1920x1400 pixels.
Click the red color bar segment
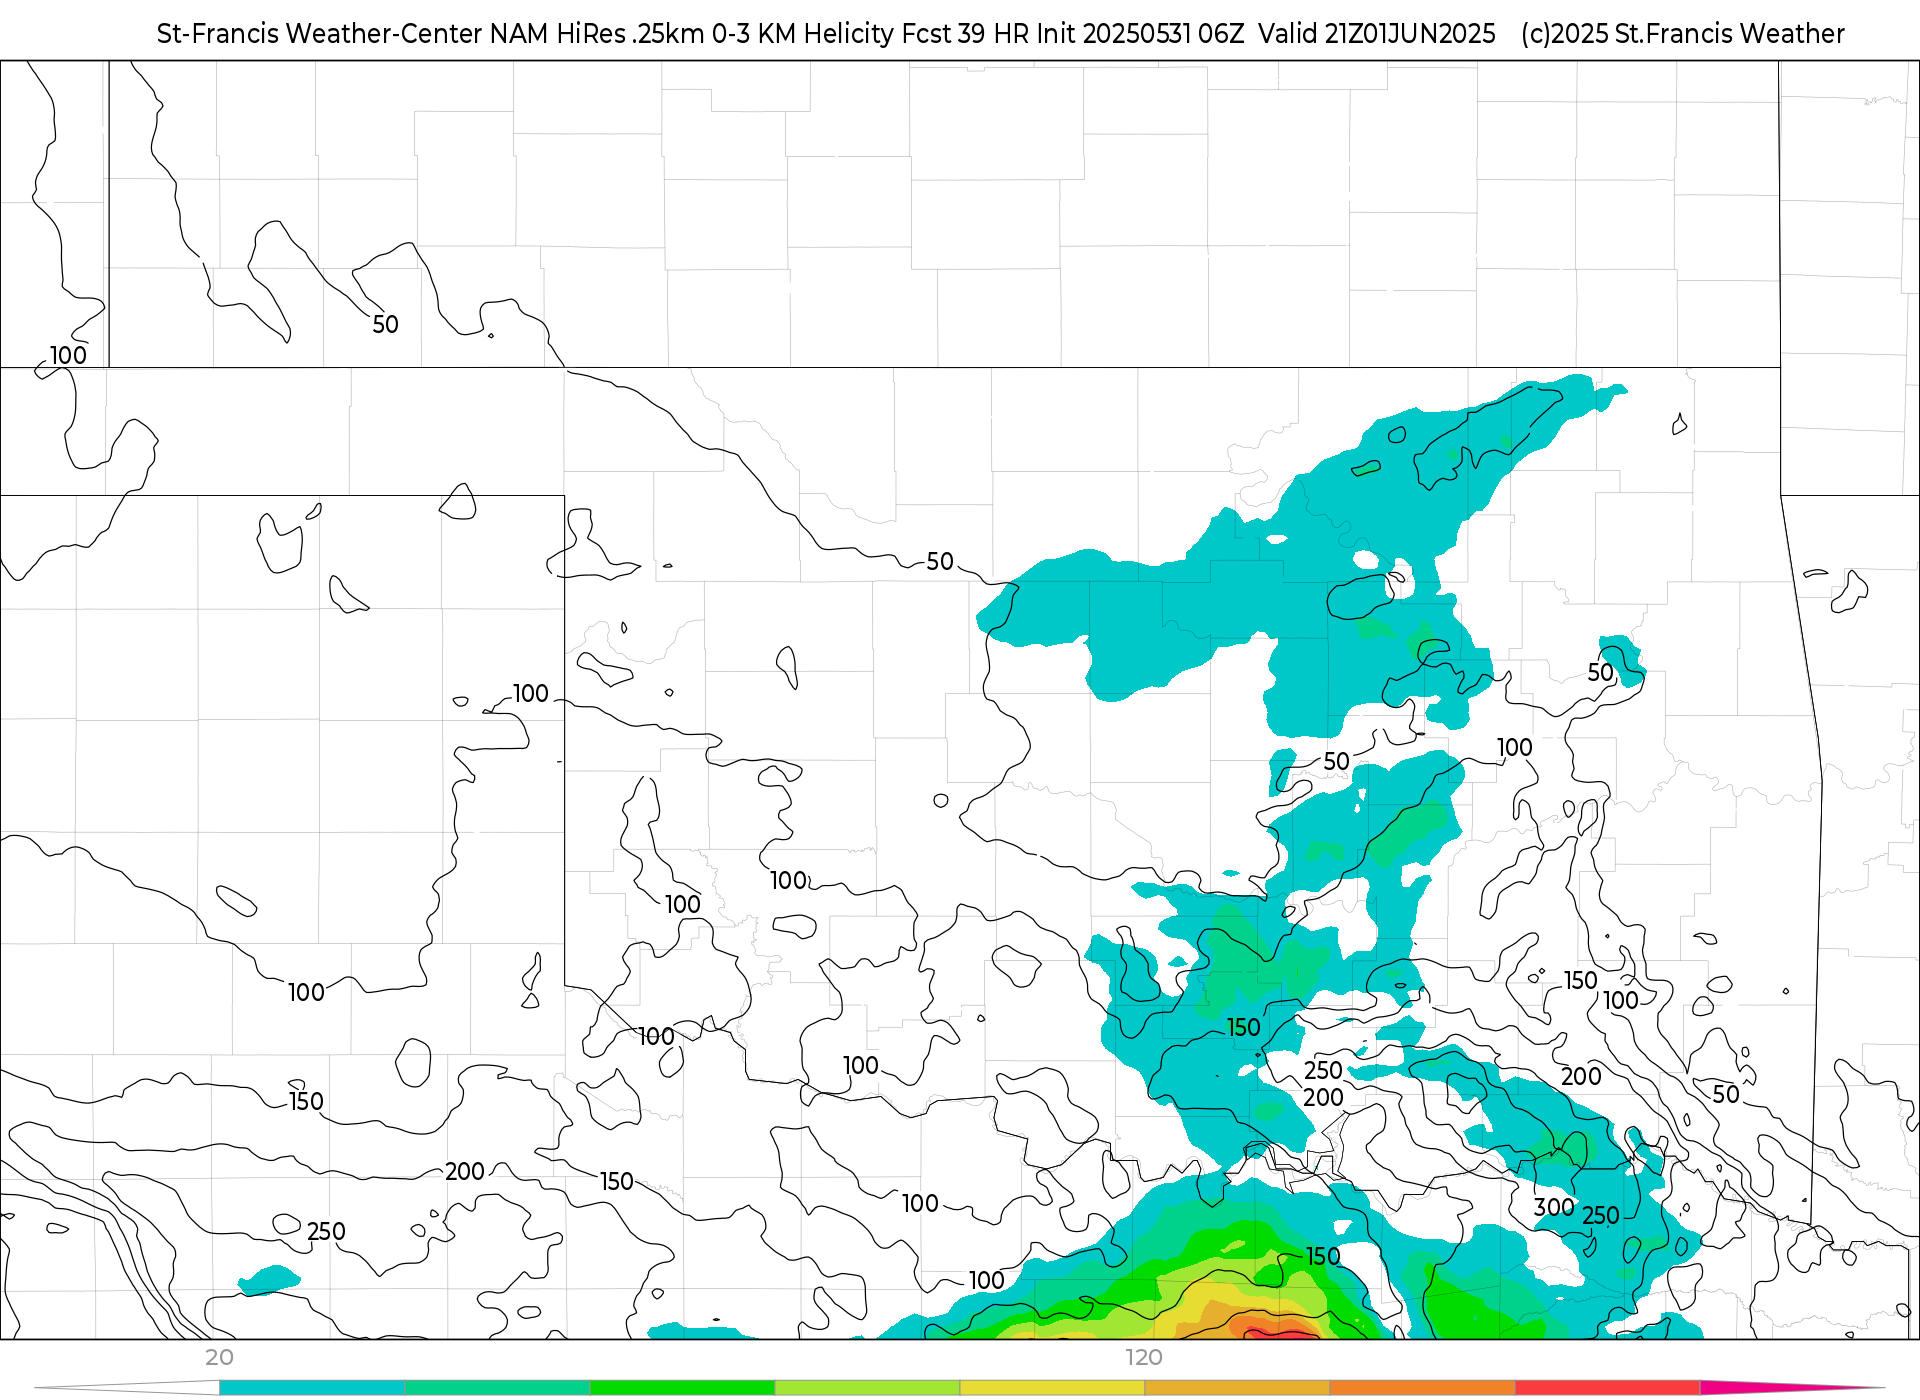point(1607,1388)
